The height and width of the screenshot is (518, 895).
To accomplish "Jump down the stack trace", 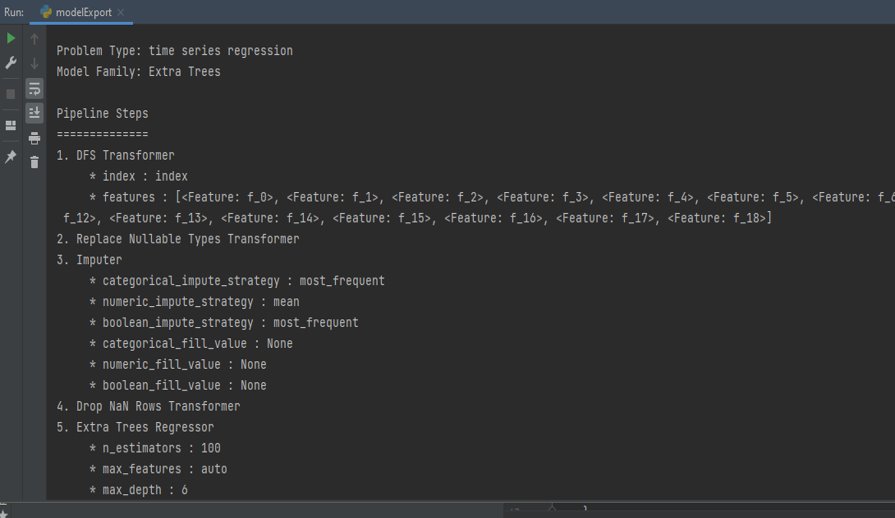I will (34, 63).
